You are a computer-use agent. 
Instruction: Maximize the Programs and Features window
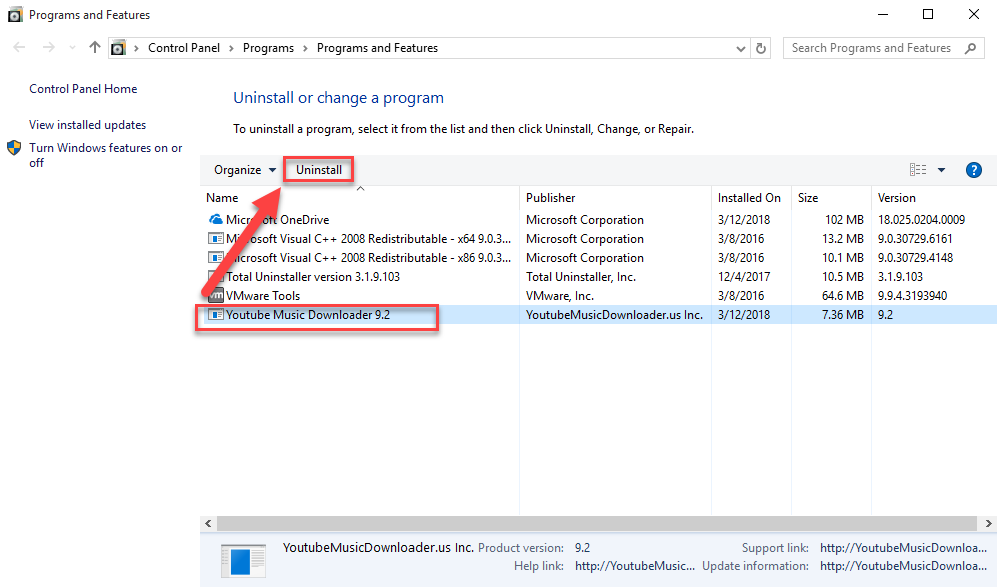(x=928, y=15)
